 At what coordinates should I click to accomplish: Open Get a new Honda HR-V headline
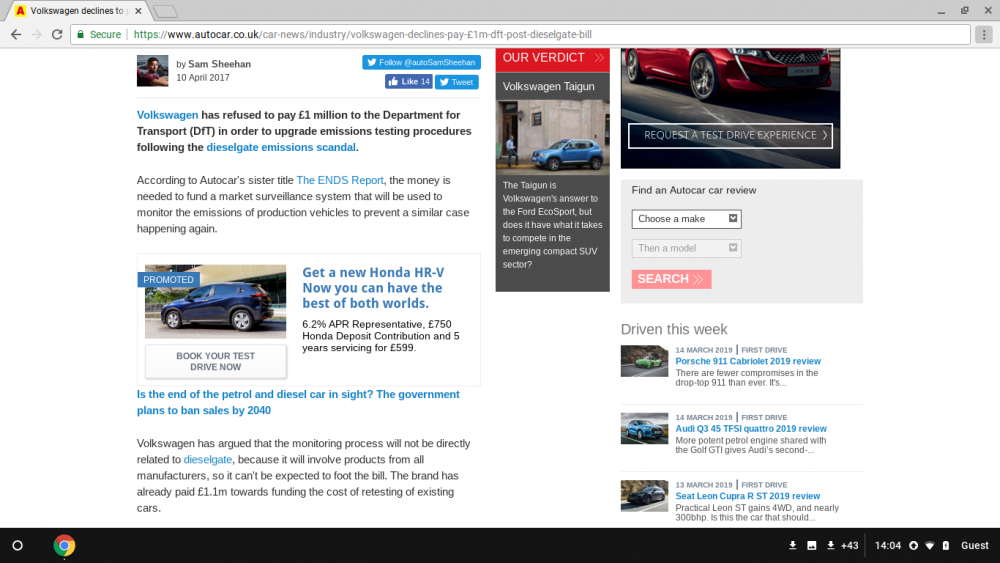[373, 288]
